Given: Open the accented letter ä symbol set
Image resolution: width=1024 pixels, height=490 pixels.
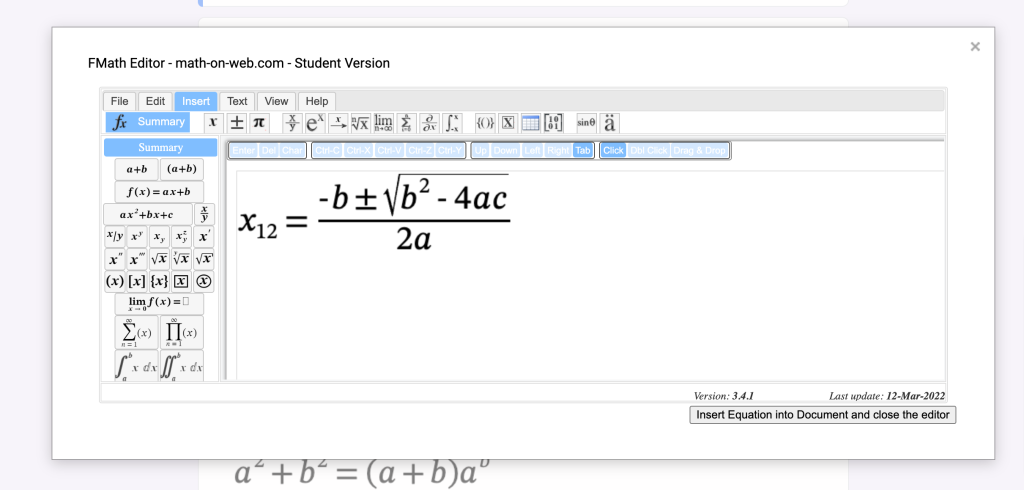Looking at the screenshot, I should tap(609, 122).
